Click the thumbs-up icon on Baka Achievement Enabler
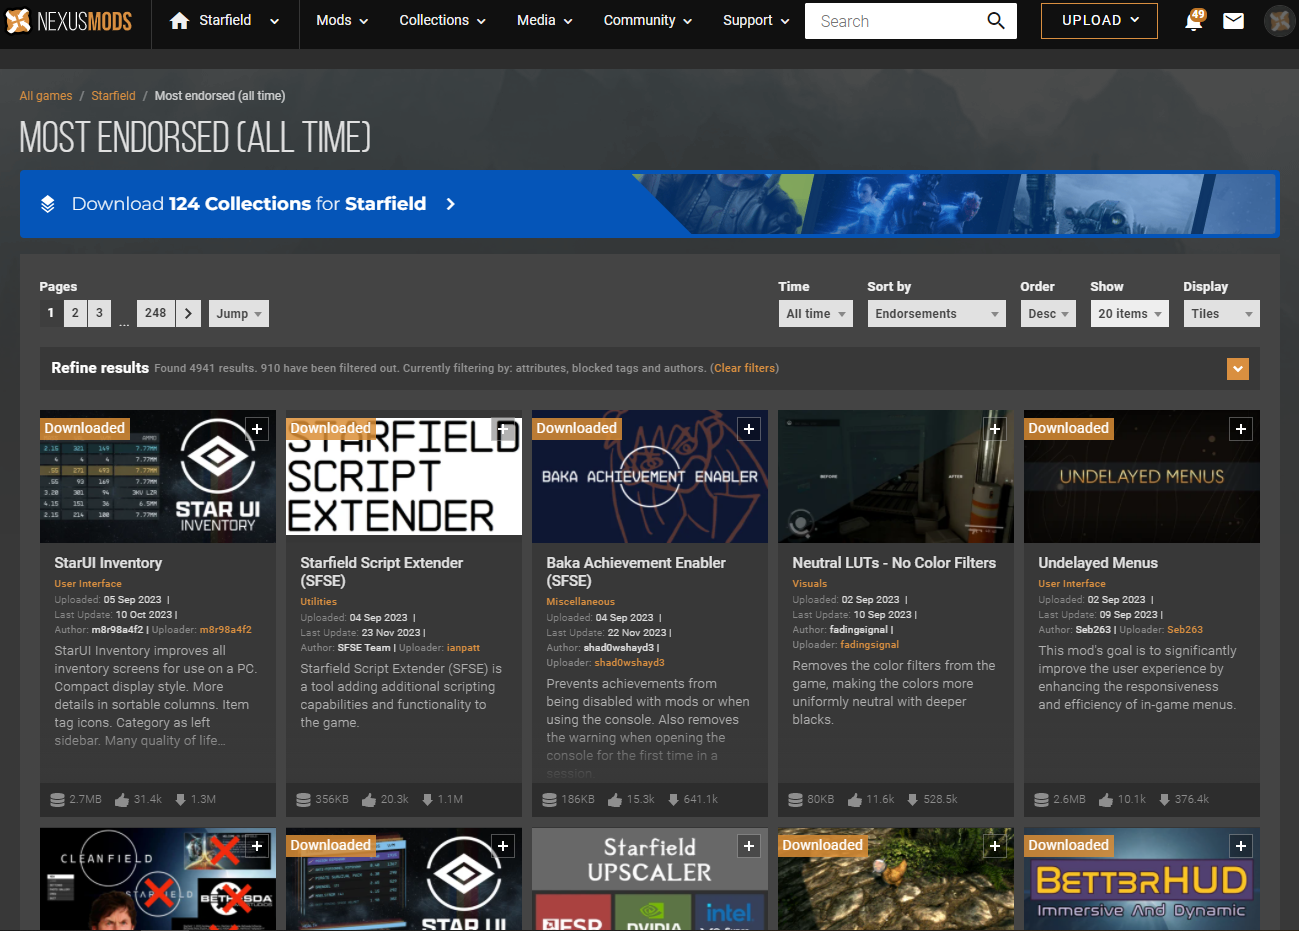The width and height of the screenshot is (1299, 931). tap(615, 799)
